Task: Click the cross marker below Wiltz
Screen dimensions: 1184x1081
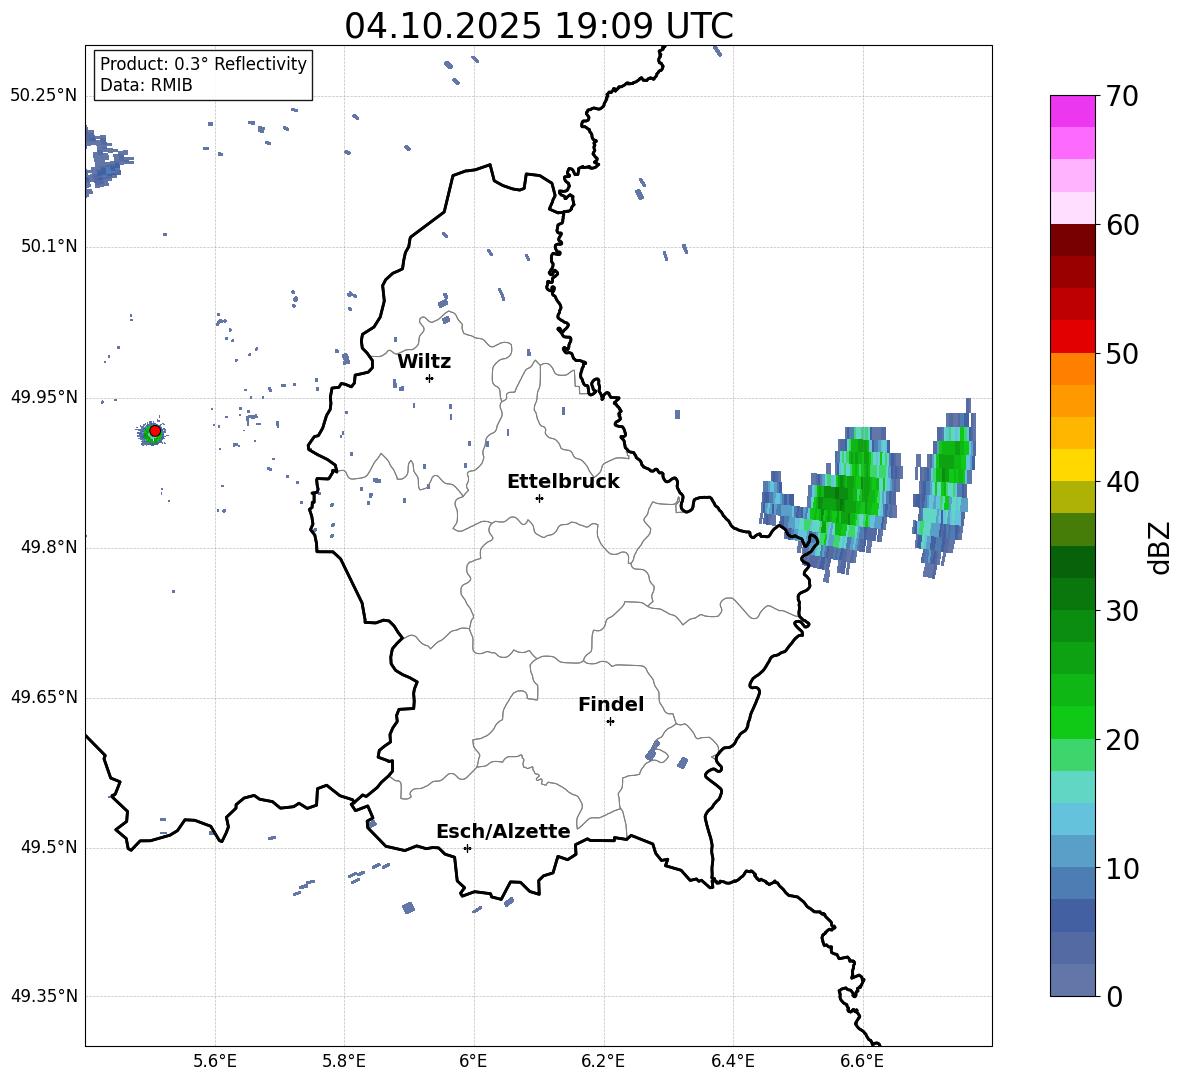Action: 429,378
